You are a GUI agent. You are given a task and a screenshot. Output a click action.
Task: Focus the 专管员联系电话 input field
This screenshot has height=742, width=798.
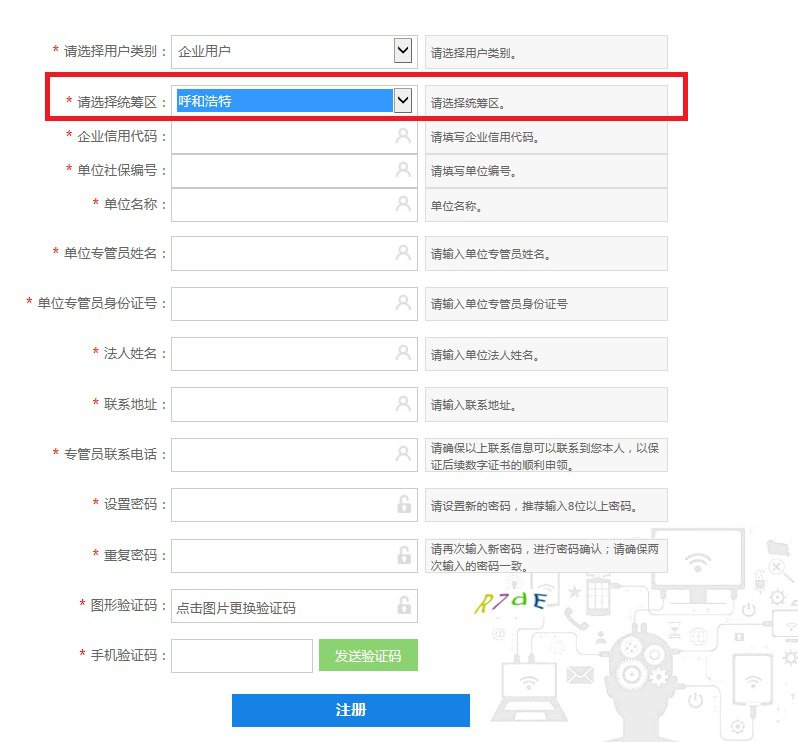pyautogui.click(x=282, y=454)
